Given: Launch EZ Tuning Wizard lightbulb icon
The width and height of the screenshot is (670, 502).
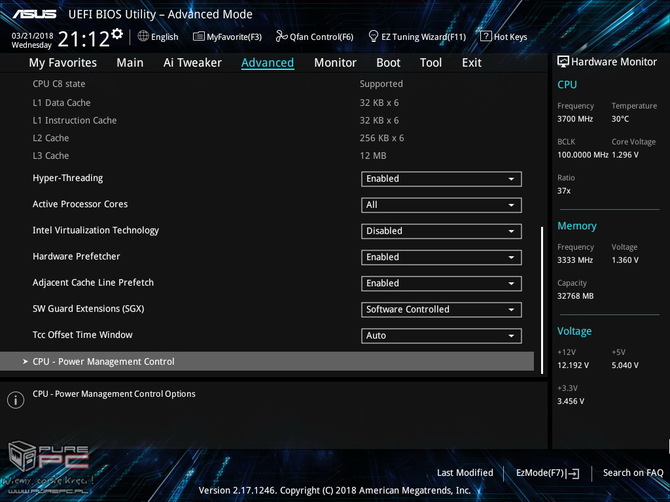Looking at the screenshot, I should 373,36.
